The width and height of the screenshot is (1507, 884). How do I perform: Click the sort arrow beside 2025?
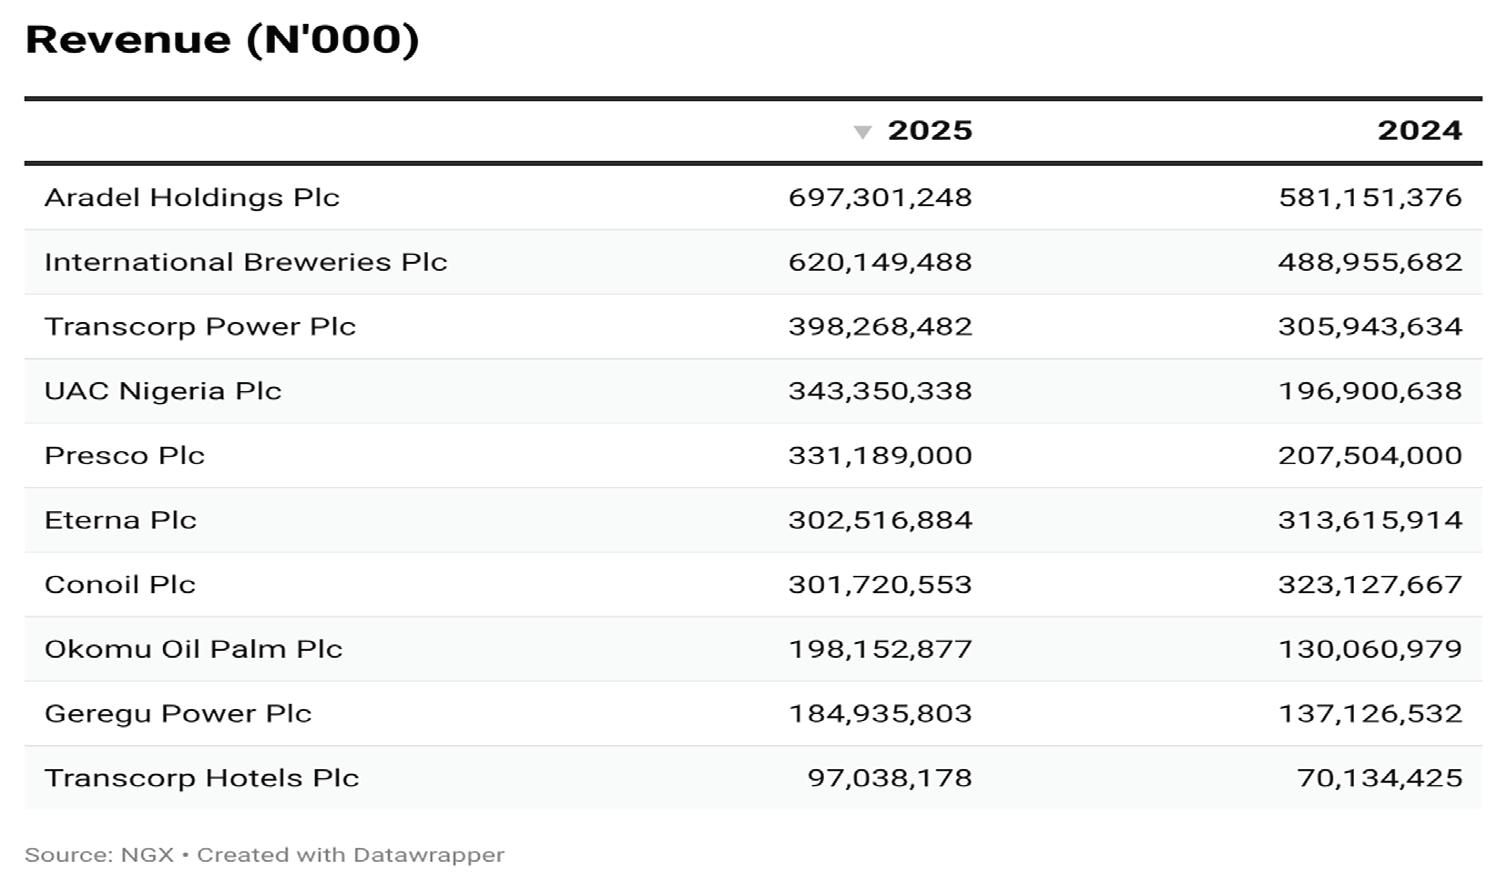tap(862, 132)
